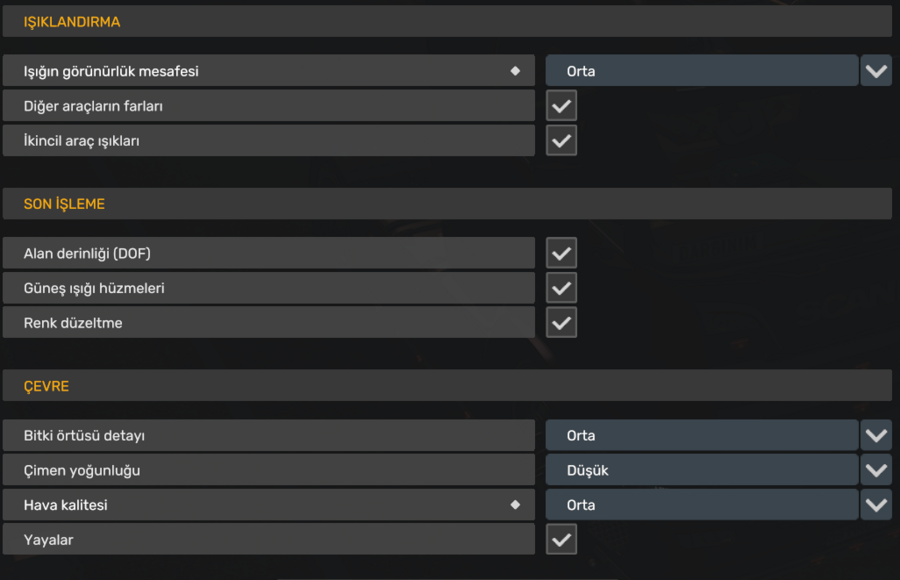Click diamond icon beside Hava kalitesi
The image size is (900, 580).
[x=515, y=505]
